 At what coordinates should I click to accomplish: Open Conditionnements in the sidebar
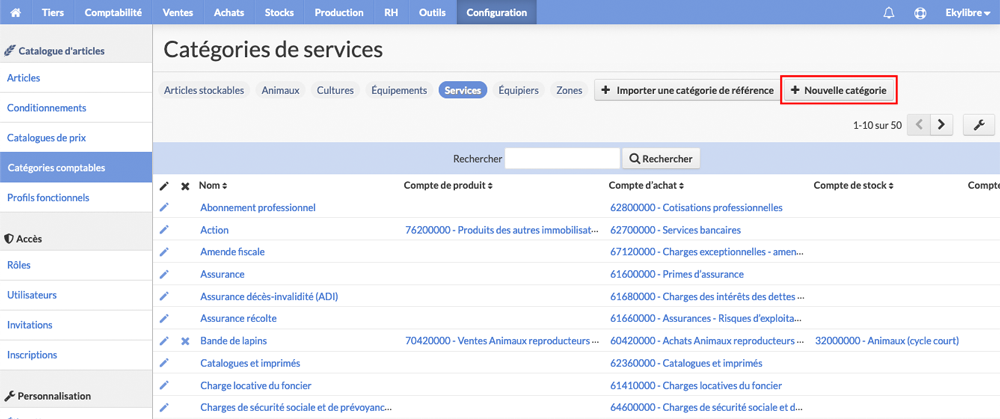click(76, 108)
